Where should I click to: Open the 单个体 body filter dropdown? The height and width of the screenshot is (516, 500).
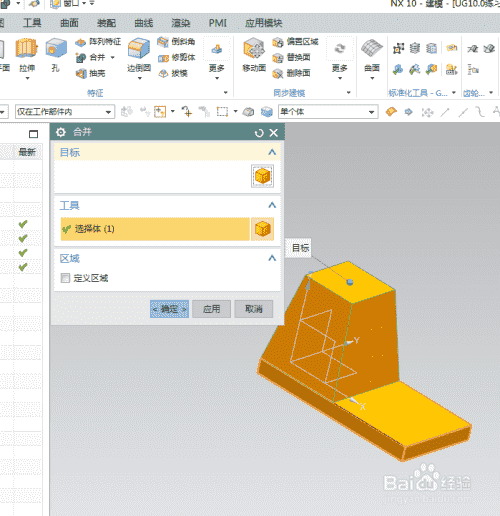[328, 112]
